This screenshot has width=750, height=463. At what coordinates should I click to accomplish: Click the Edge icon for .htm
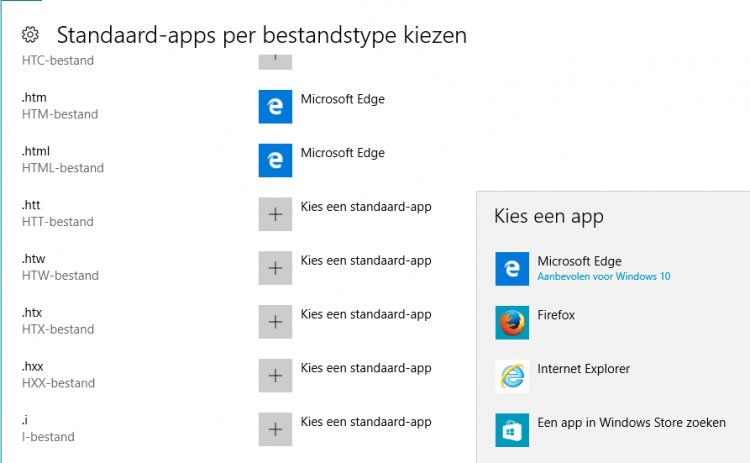(x=275, y=107)
